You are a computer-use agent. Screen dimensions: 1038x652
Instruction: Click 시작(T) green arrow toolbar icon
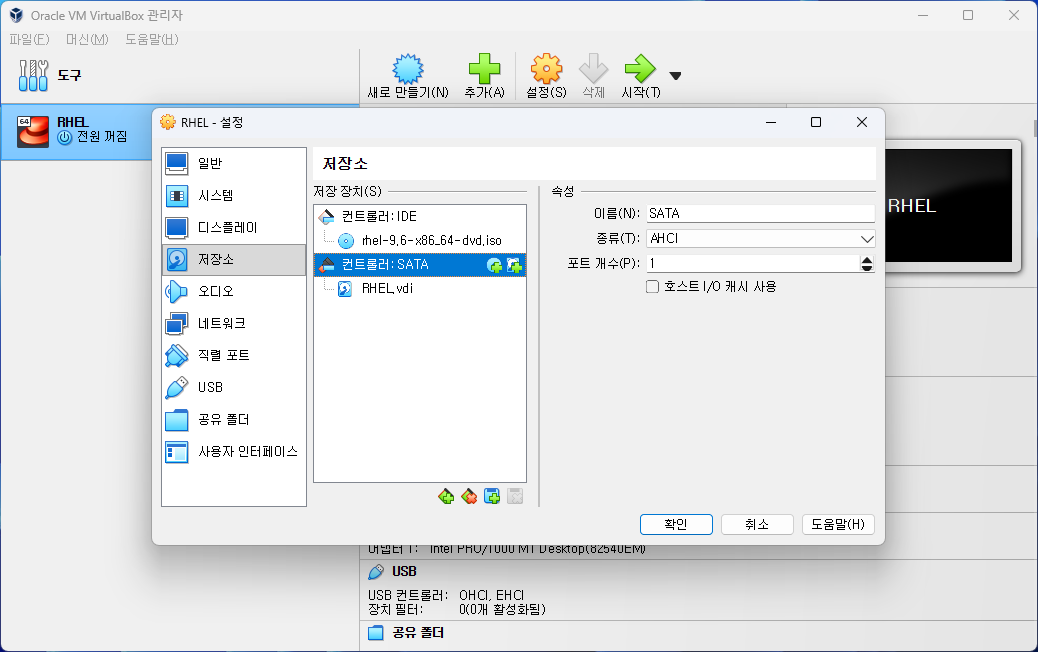(x=640, y=76)
